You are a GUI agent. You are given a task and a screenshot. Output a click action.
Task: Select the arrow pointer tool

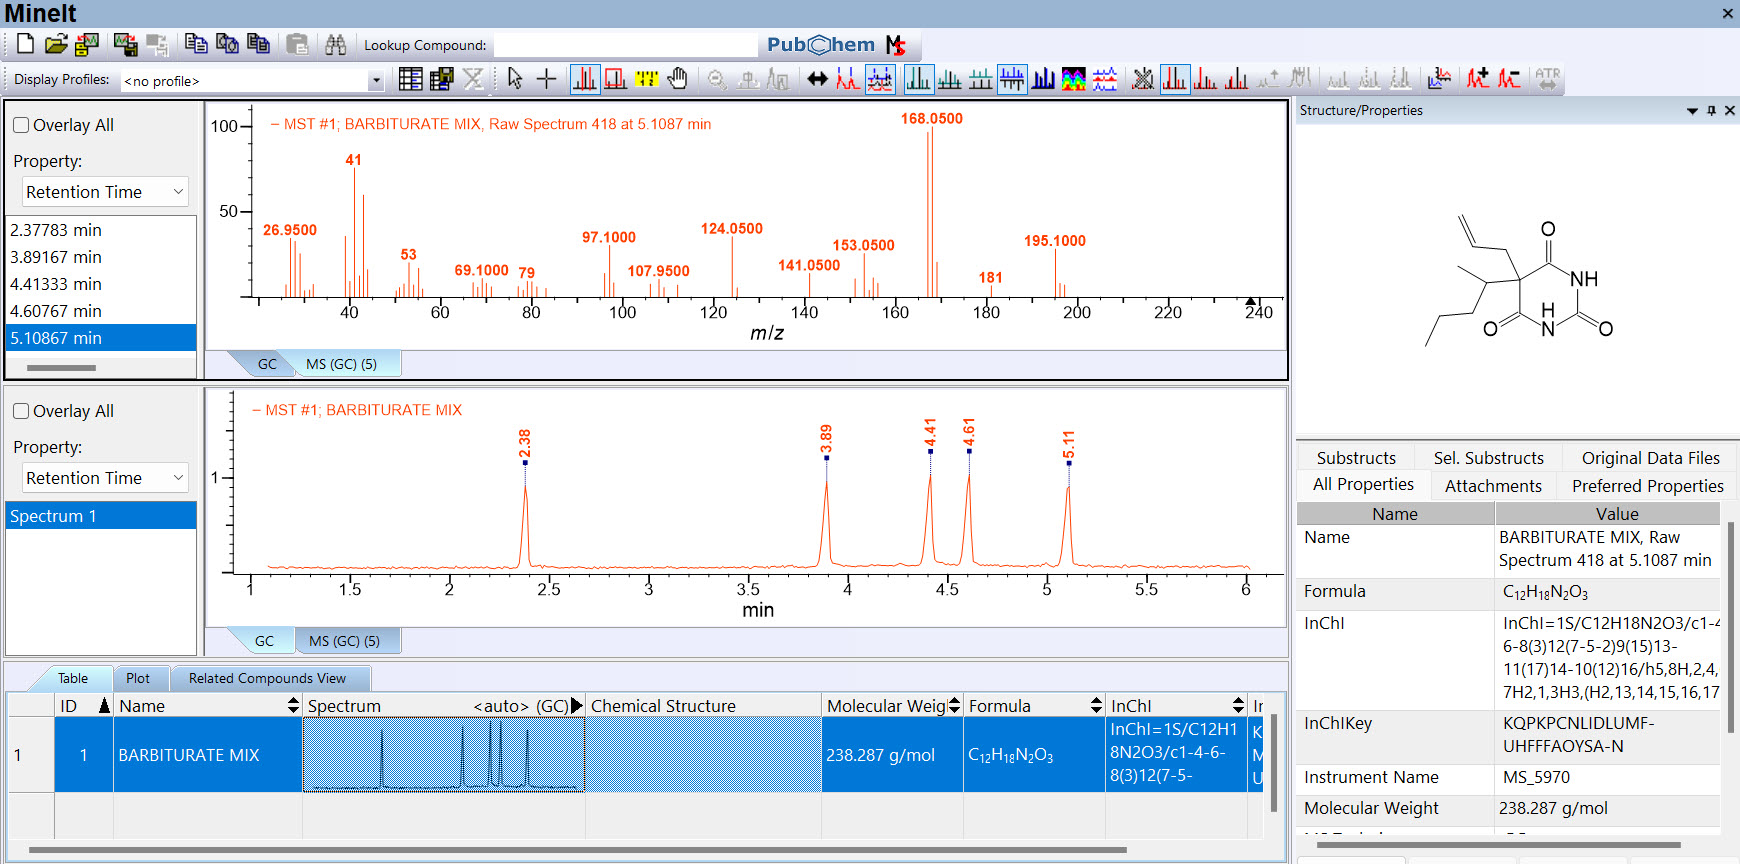coord(515,79)
